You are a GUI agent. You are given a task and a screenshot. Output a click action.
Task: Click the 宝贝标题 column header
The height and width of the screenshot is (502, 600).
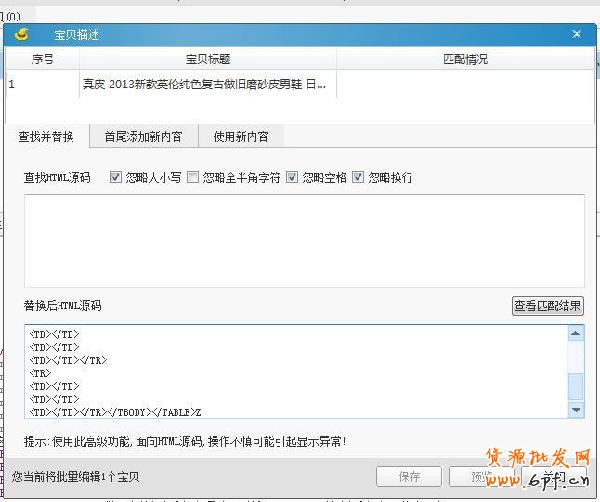208,59
